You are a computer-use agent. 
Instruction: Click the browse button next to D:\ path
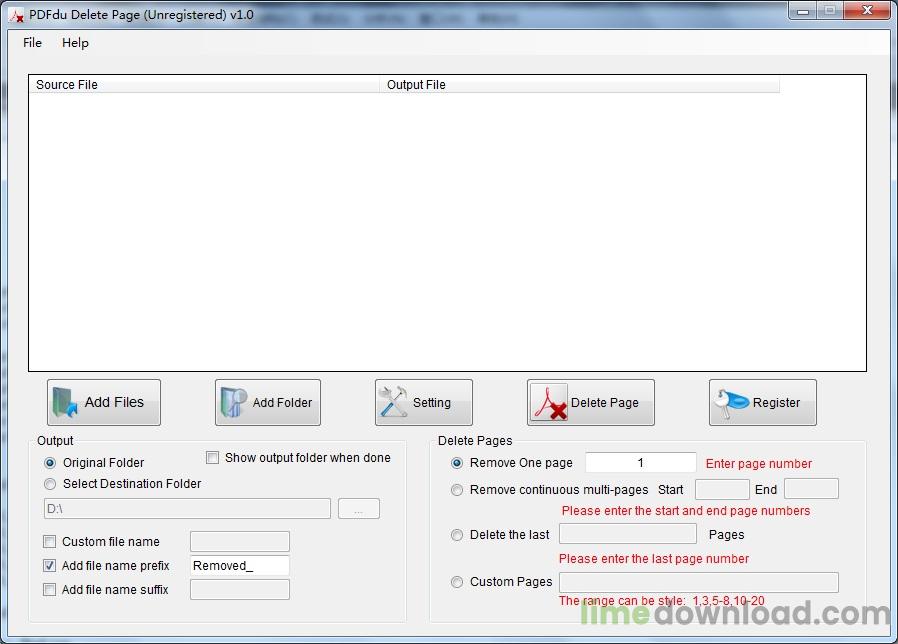point(359,509)
